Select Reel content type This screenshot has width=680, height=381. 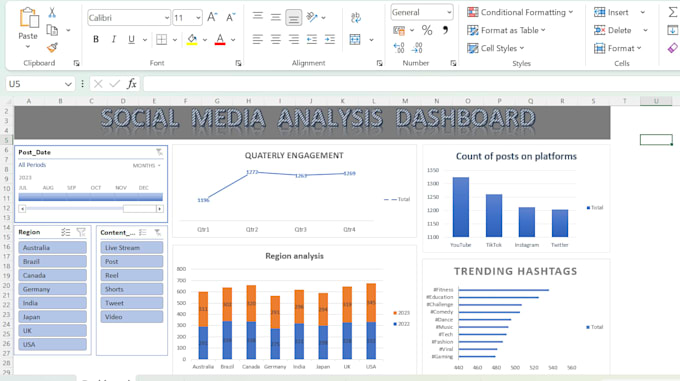point(132,275)
